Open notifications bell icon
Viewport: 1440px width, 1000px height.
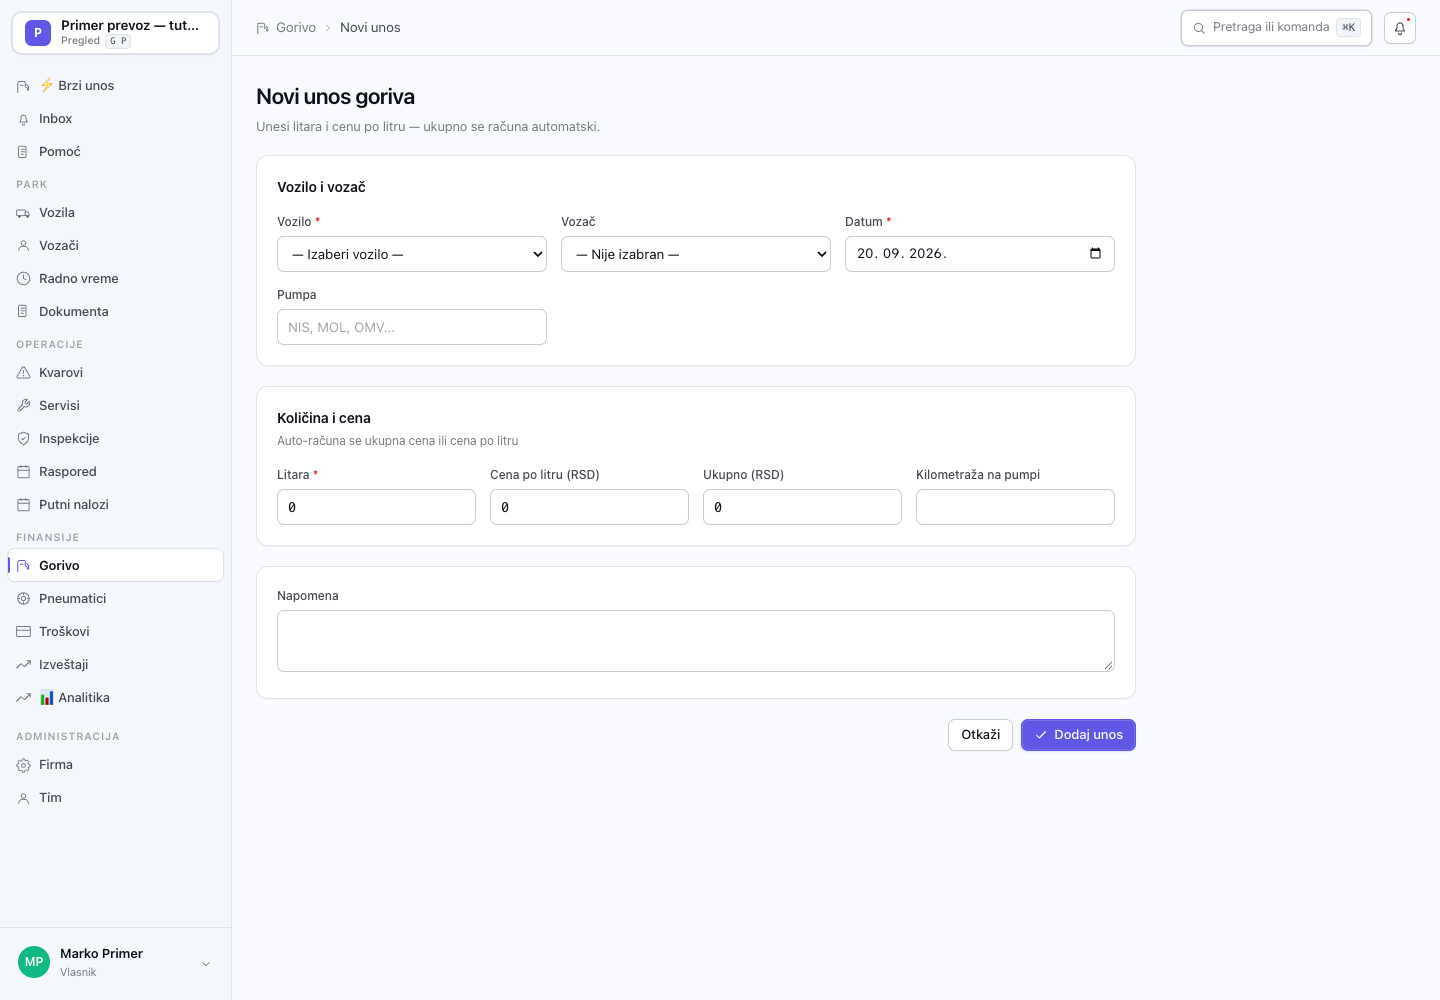1400,28
